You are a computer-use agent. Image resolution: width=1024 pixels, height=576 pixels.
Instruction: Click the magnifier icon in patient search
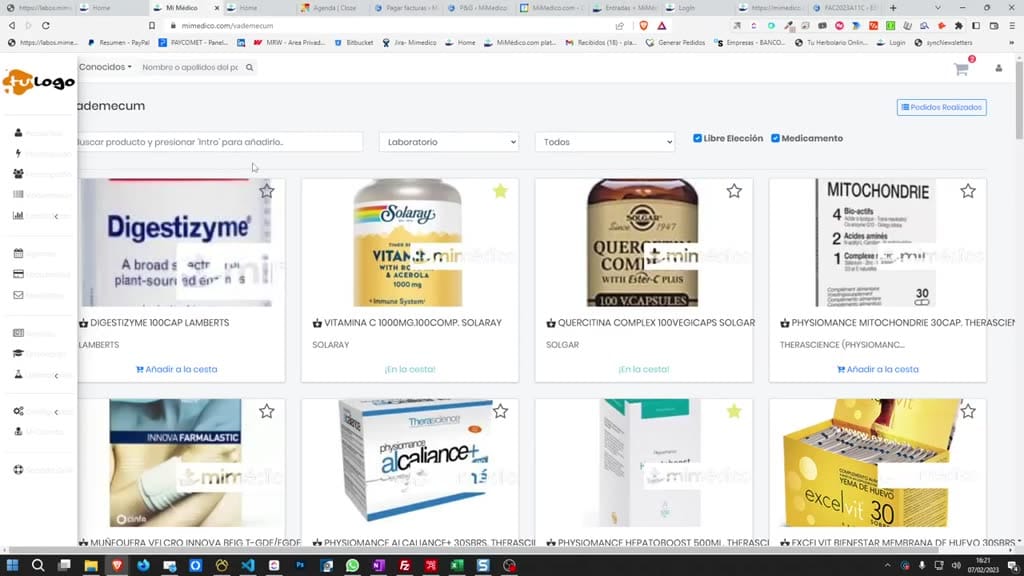pyautogui.click(x=249, y=67)
